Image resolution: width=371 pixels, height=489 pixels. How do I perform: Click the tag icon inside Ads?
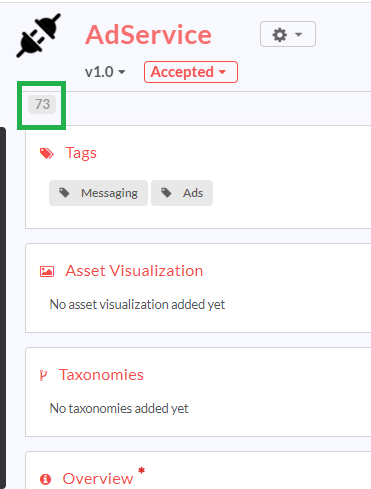coord(166,193)
